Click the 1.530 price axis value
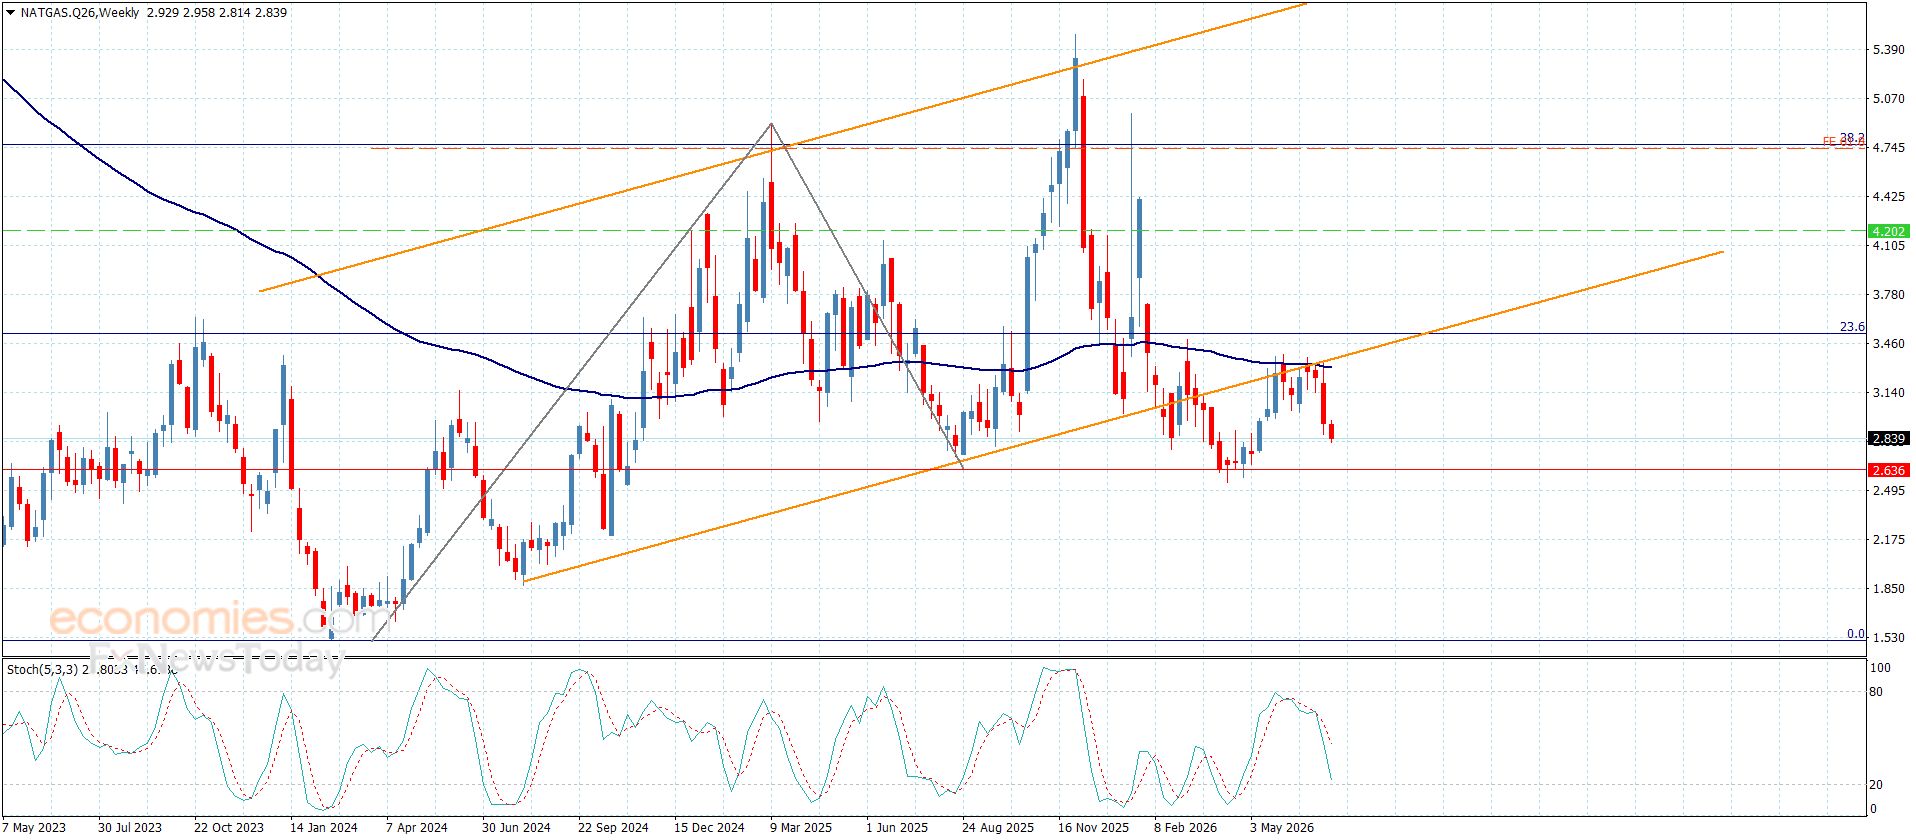Image resolution: width=1916 pixels, height=840 pixels. (x=1888, y=637)
